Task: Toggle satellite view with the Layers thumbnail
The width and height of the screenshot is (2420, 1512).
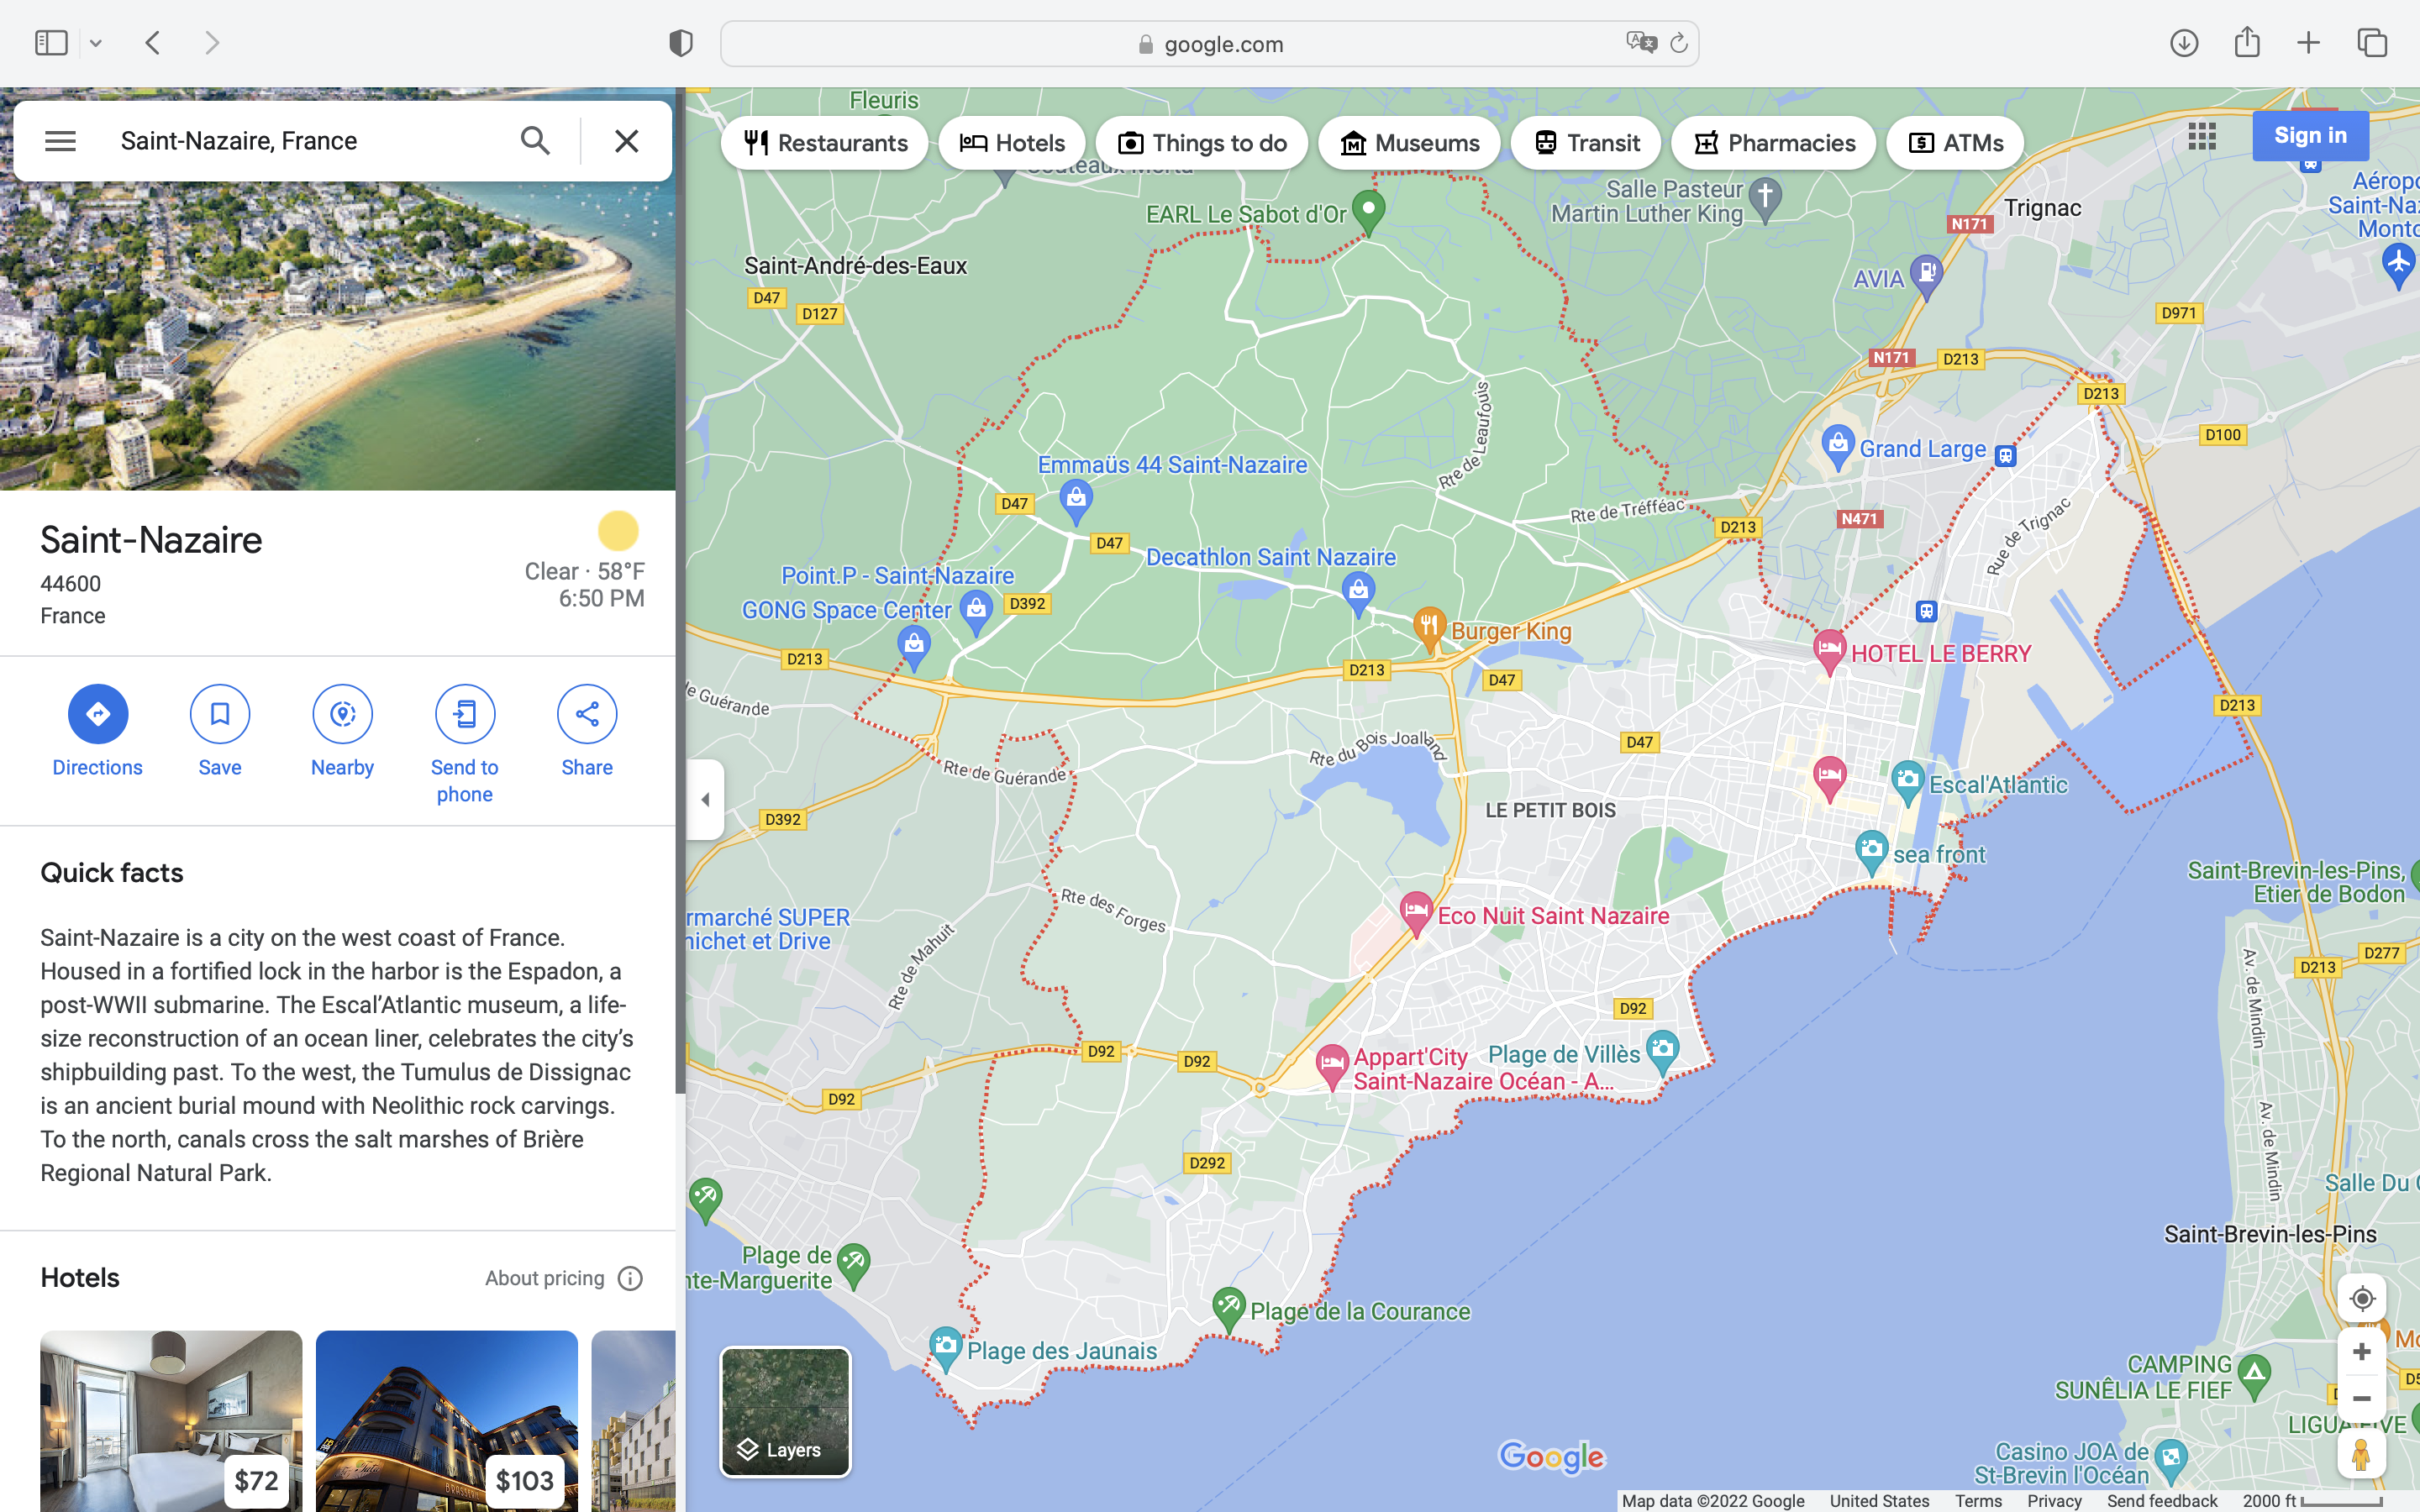Action: pos(785,1411)
